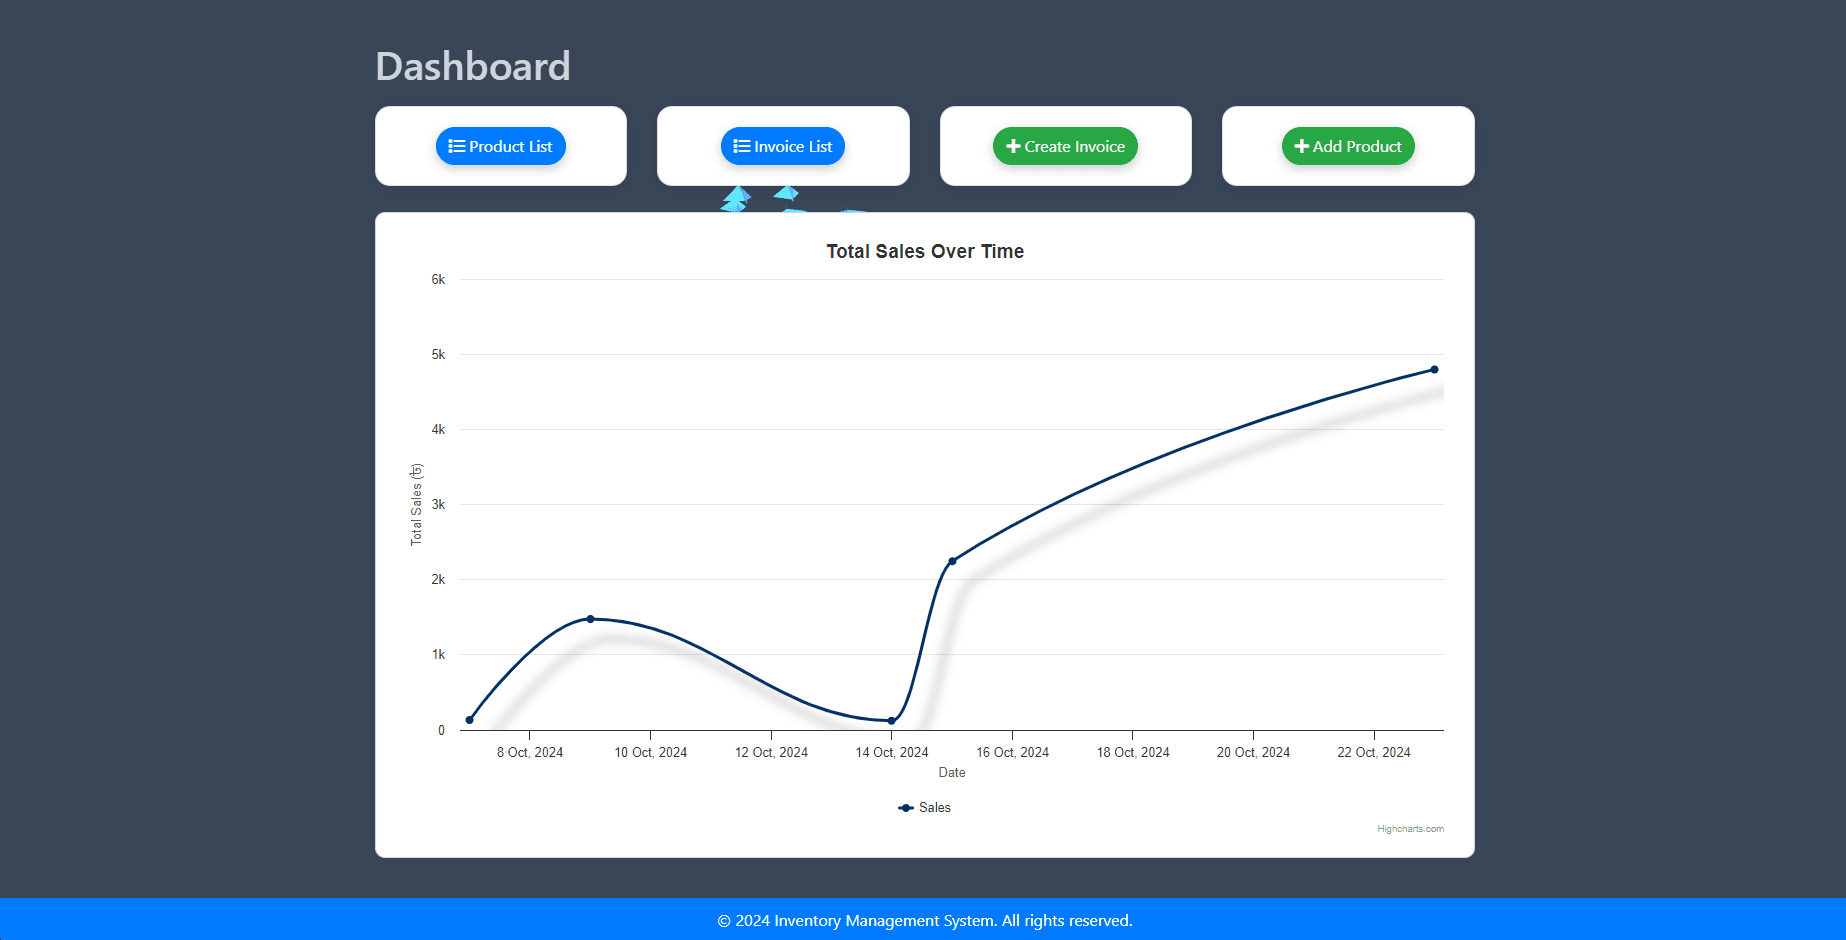
Task: Select the peak data point near 9 Oct
Action: (x=590, y=619)
